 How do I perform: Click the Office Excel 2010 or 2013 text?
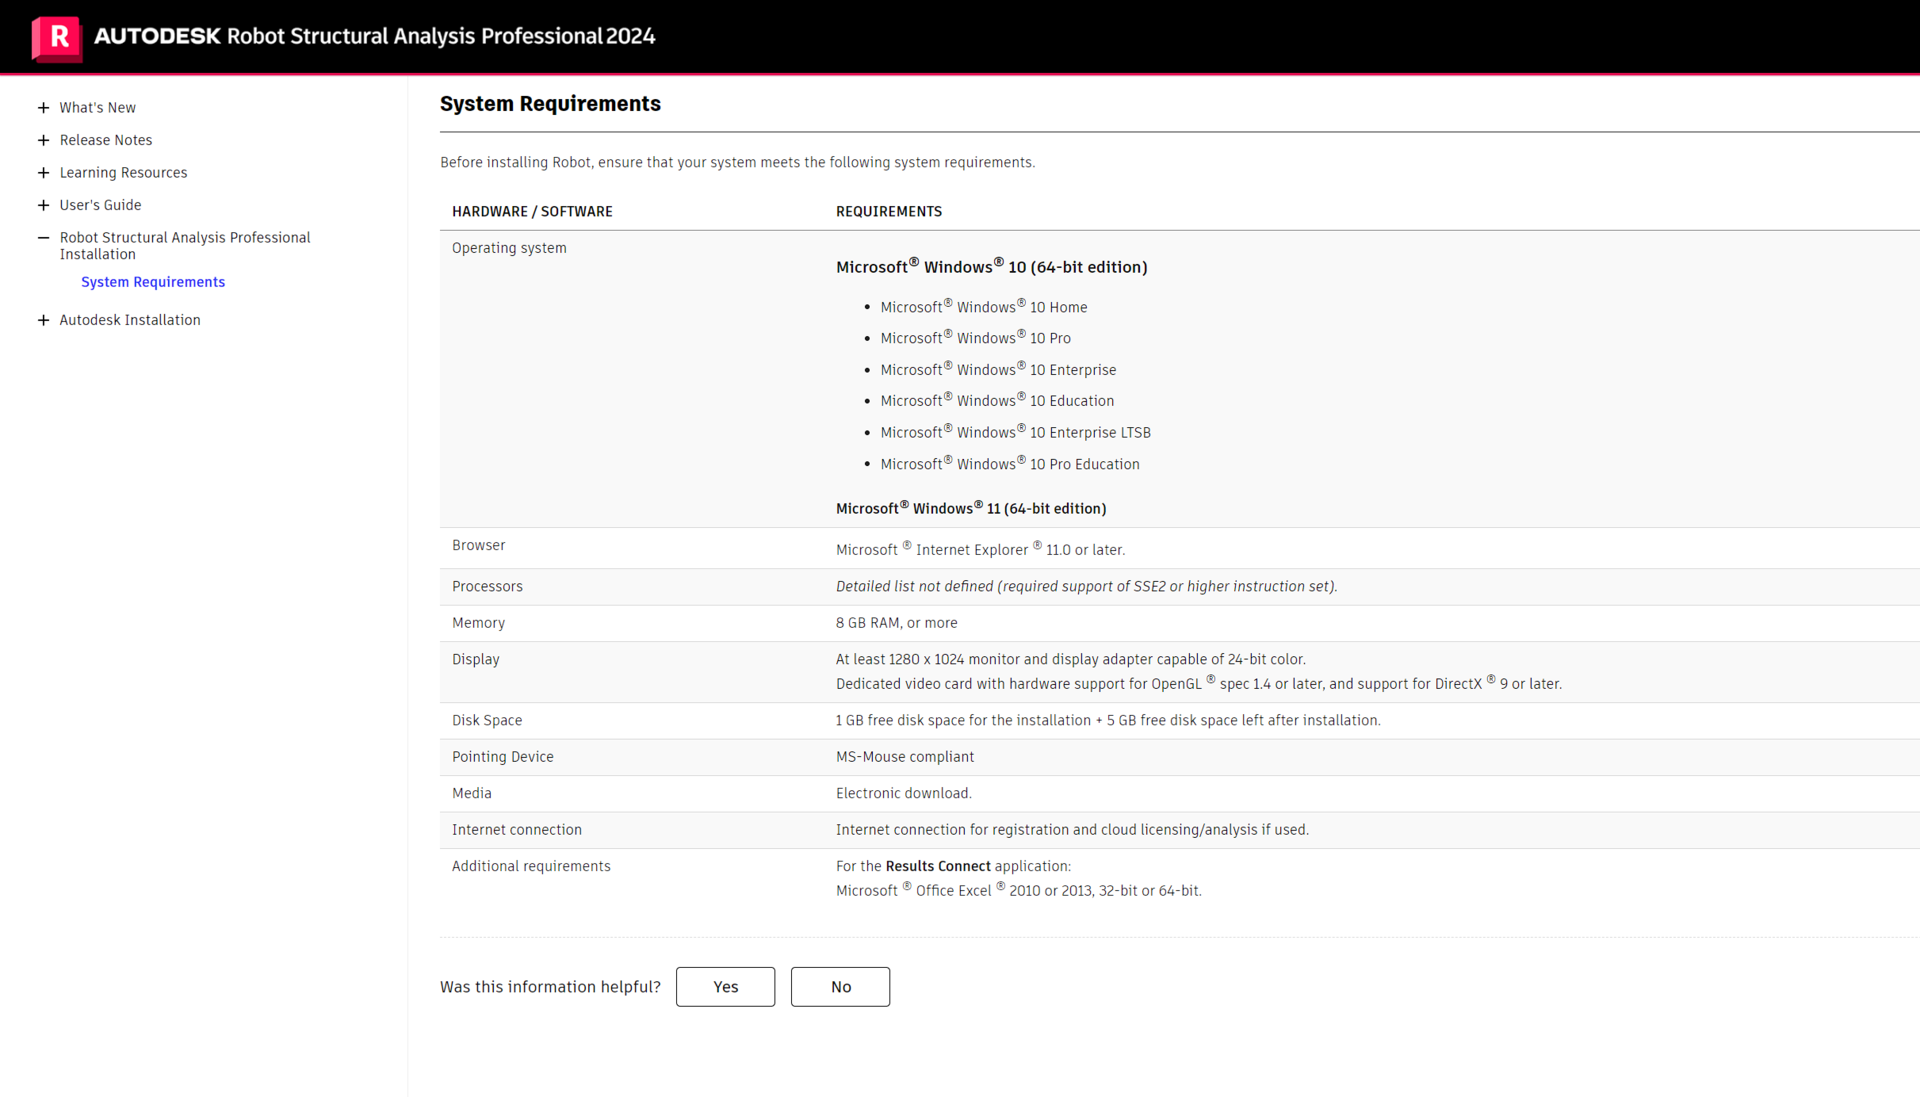[x=1019, y=891]
